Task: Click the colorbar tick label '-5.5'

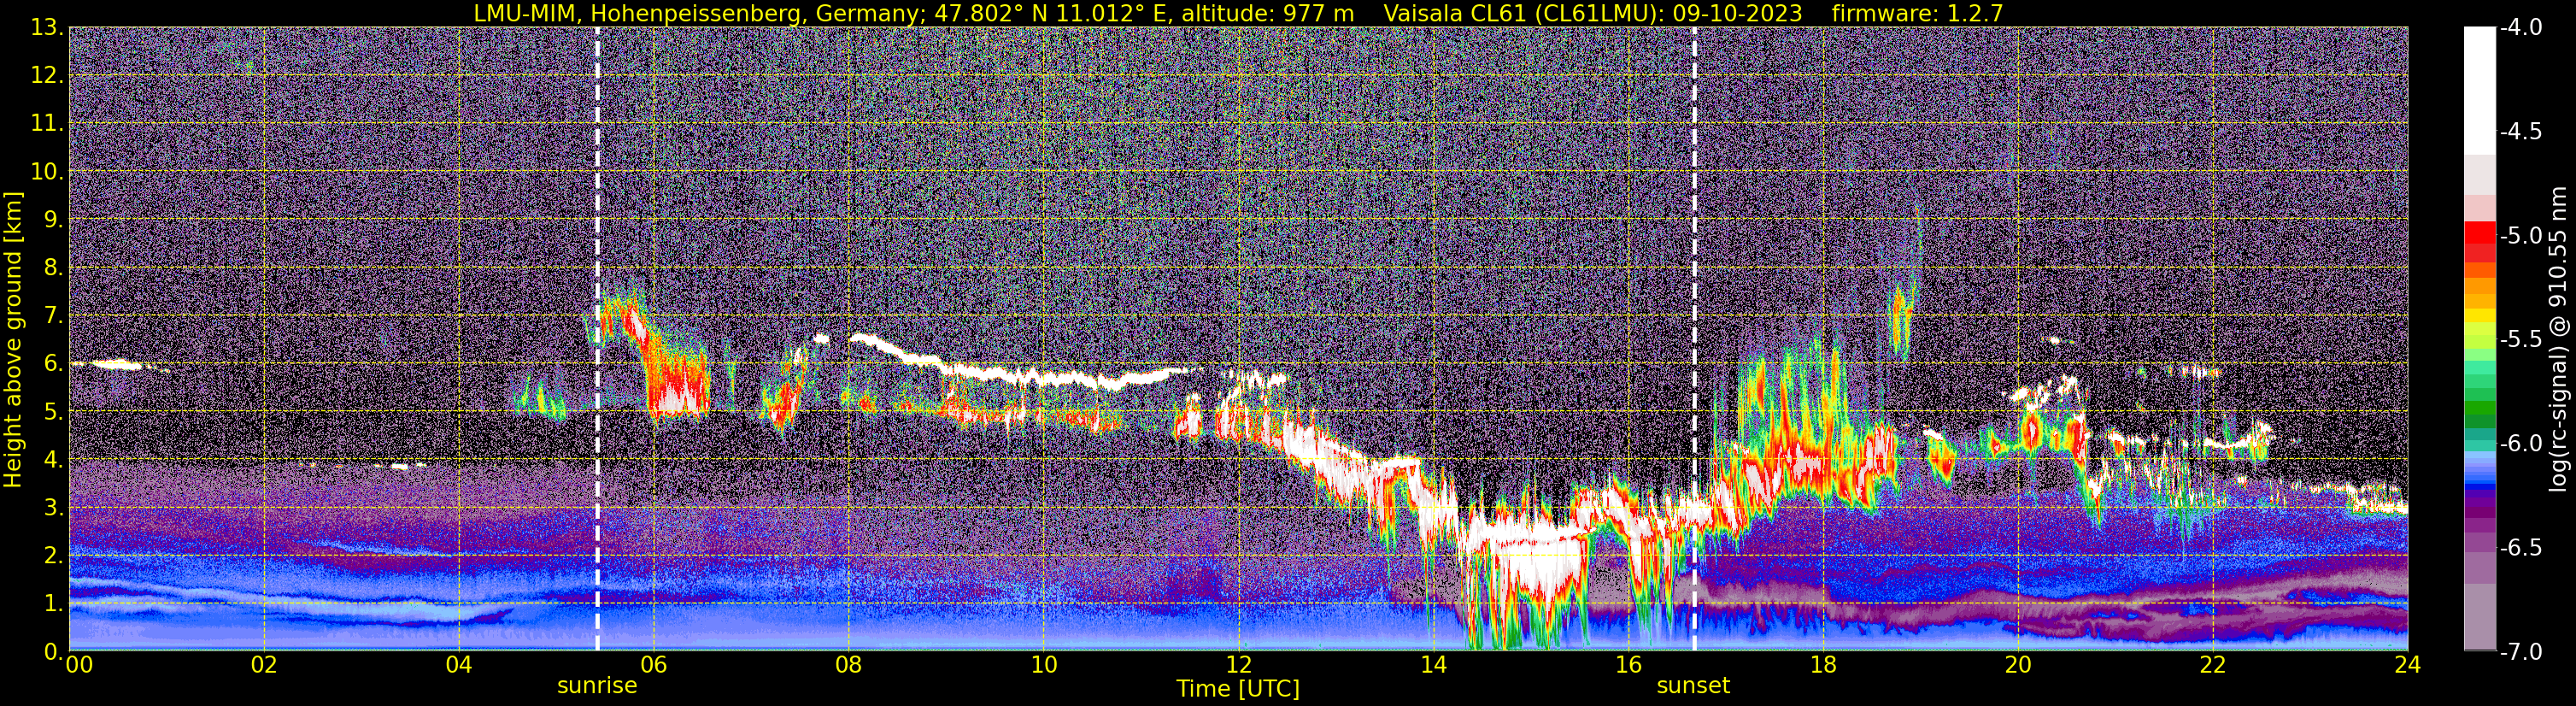Action: tap(2520, 340)
